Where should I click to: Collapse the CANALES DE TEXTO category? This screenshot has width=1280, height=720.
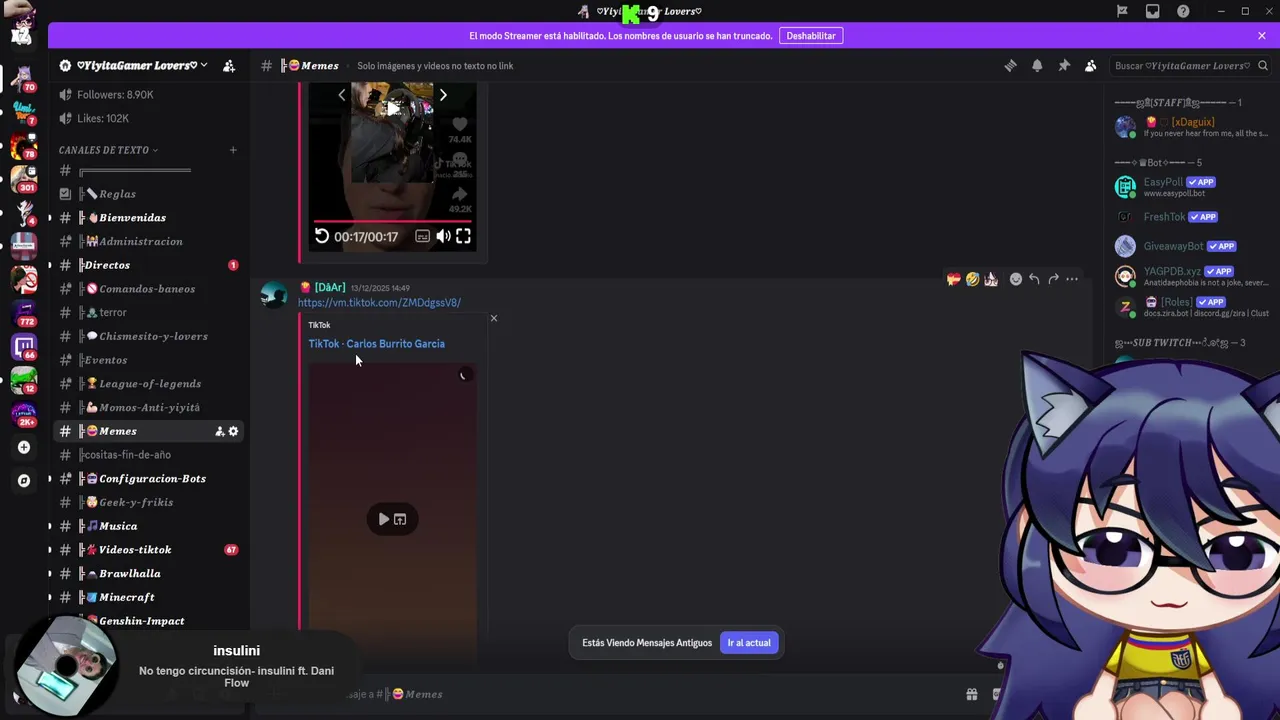click(108, 150)
